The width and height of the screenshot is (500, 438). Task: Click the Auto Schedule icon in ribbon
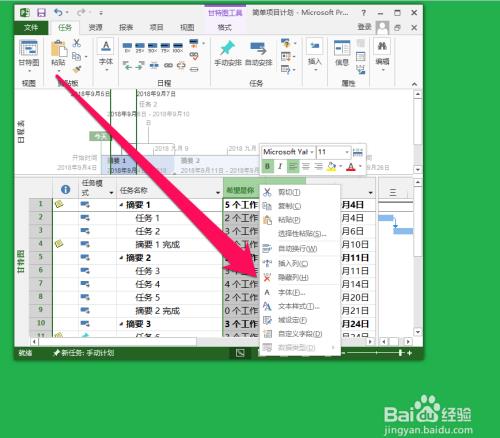click(258, 48)
